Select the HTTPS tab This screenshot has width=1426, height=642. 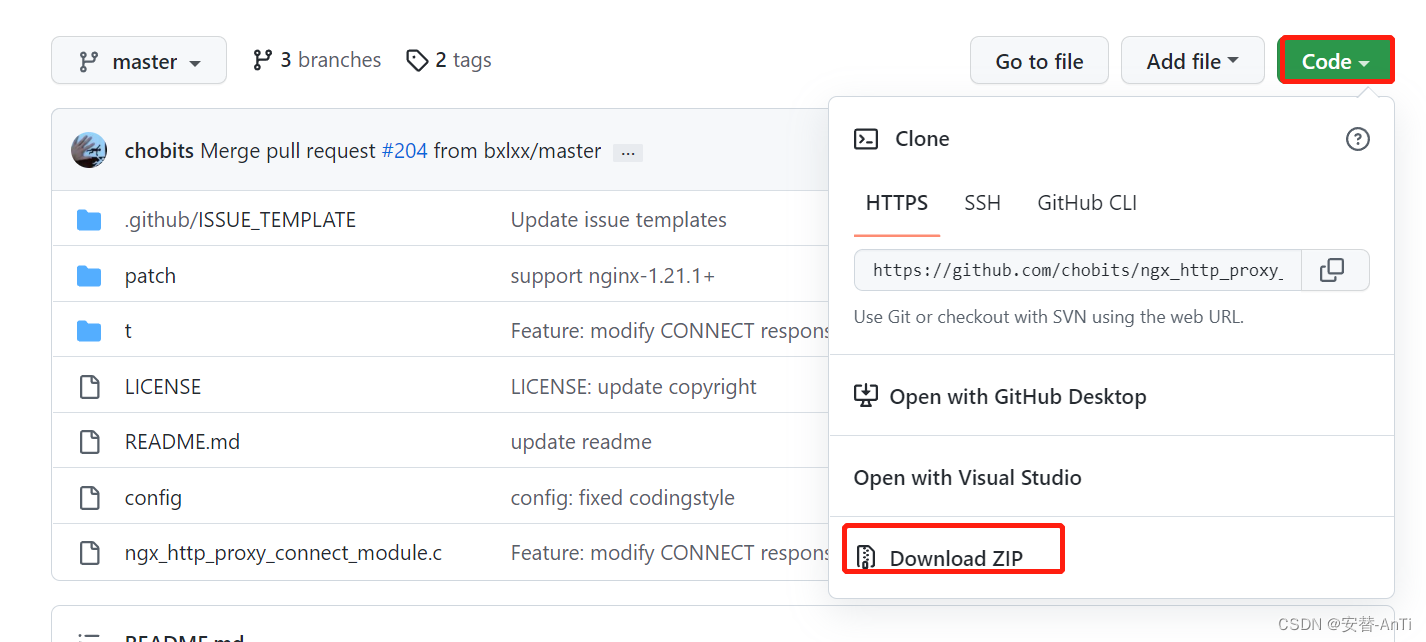[897, 203]
